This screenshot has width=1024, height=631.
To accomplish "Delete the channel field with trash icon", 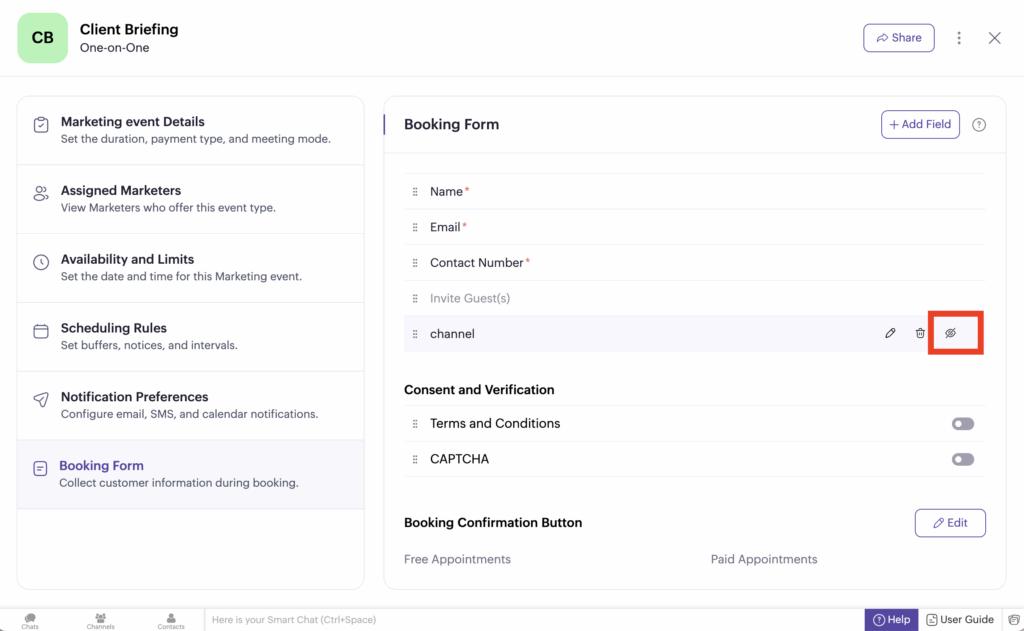I will point(920,333).
